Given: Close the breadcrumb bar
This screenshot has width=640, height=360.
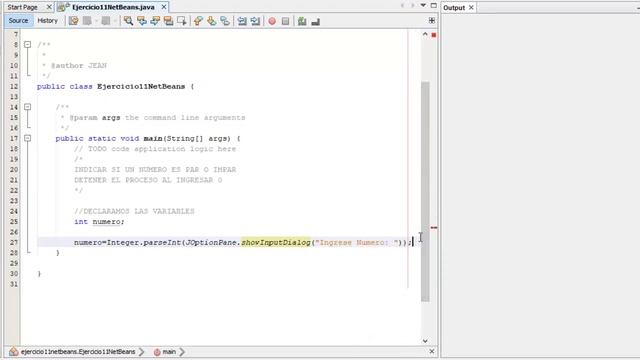Looking at the screenshot, I should [432, 351].
